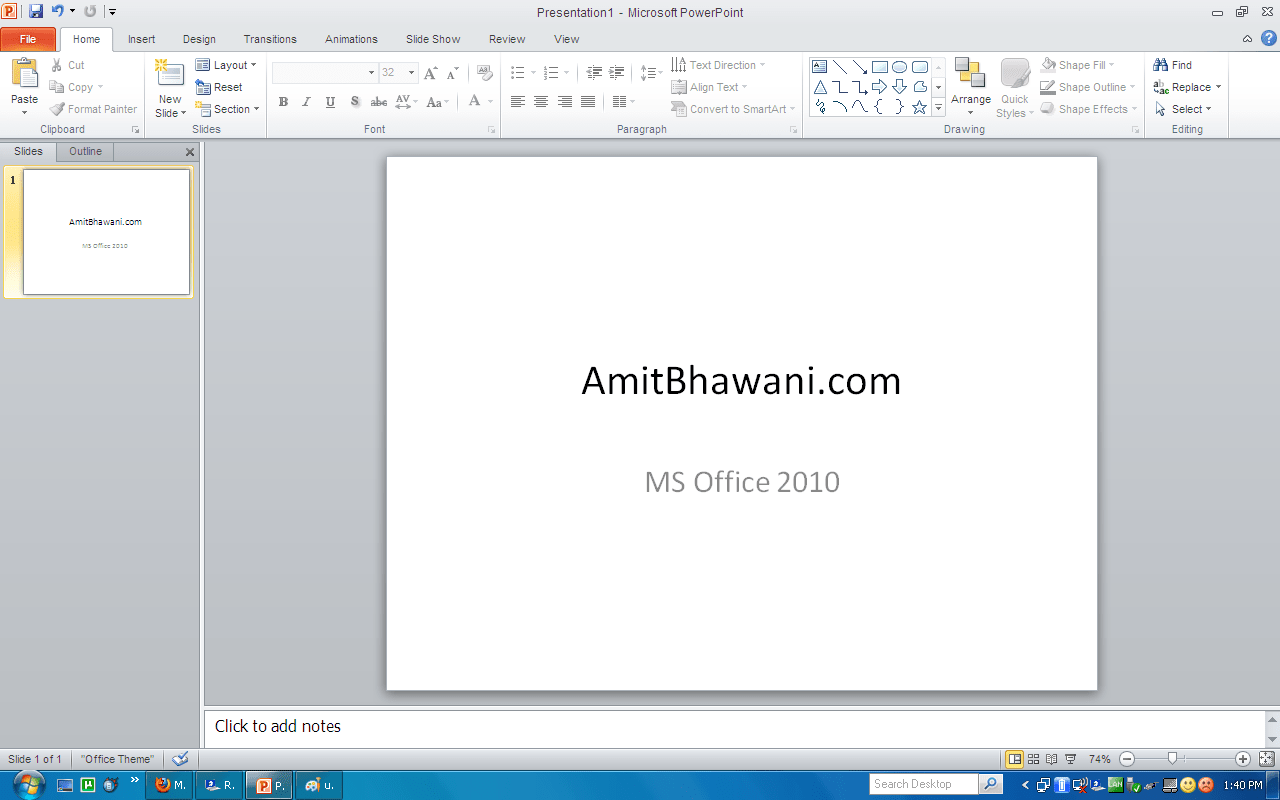Click zoom out minus button
The image size is (1280, 800).
pyautogui.click(x=1127, y=759)
